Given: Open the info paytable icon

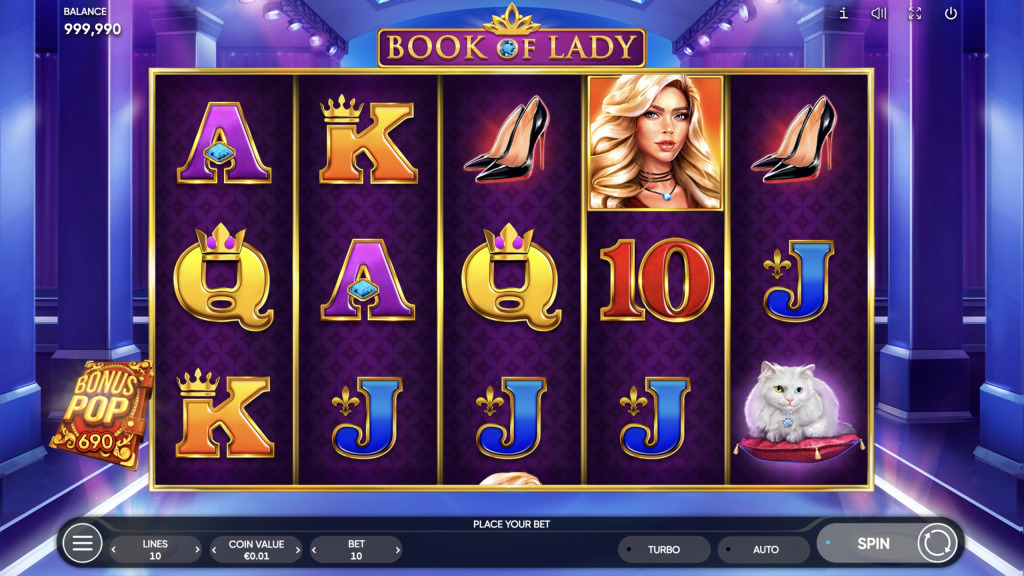Looking at the screenshot, I should click(843, 13).
